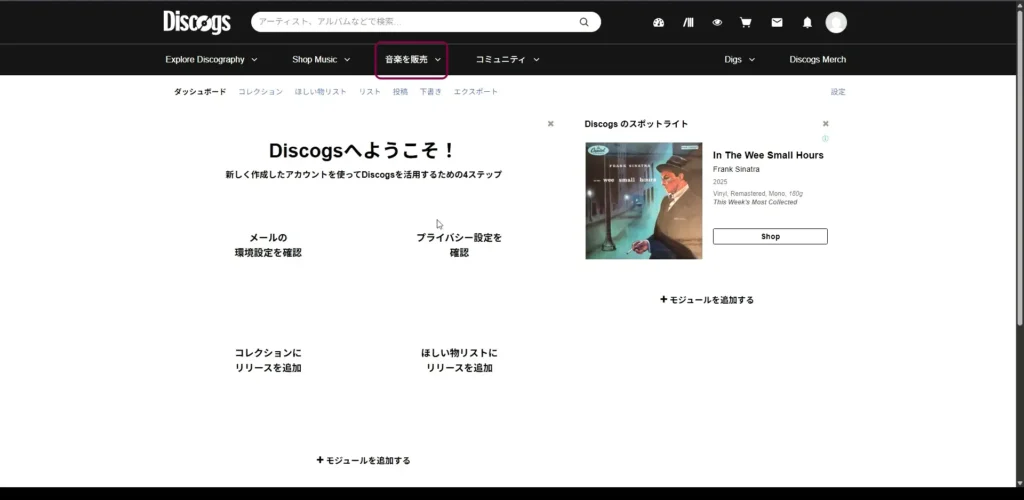Open the notifications bell icon
Screen dimensions: 1024x500
coord(807,22)
